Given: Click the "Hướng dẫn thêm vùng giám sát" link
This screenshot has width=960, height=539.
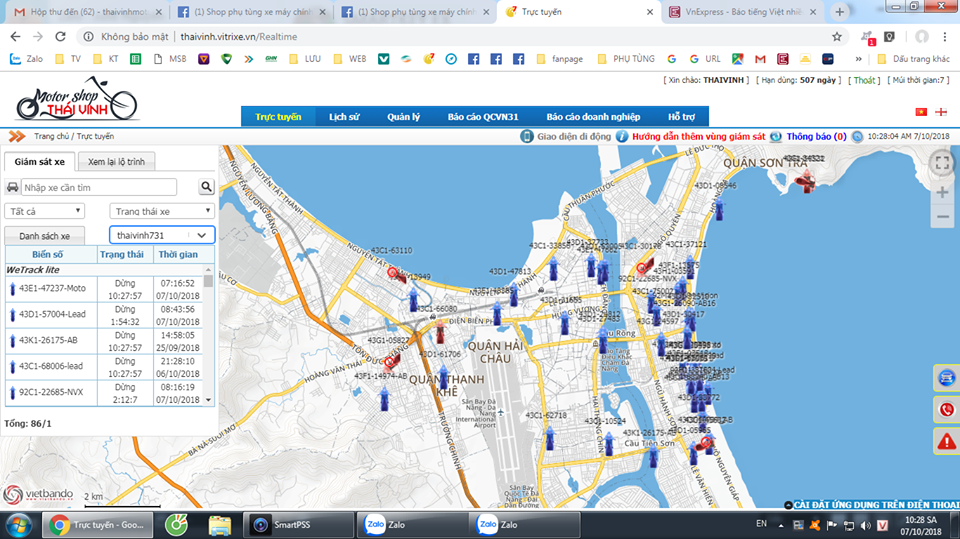Looking at the screenshot, I should [x=698, y=136].
